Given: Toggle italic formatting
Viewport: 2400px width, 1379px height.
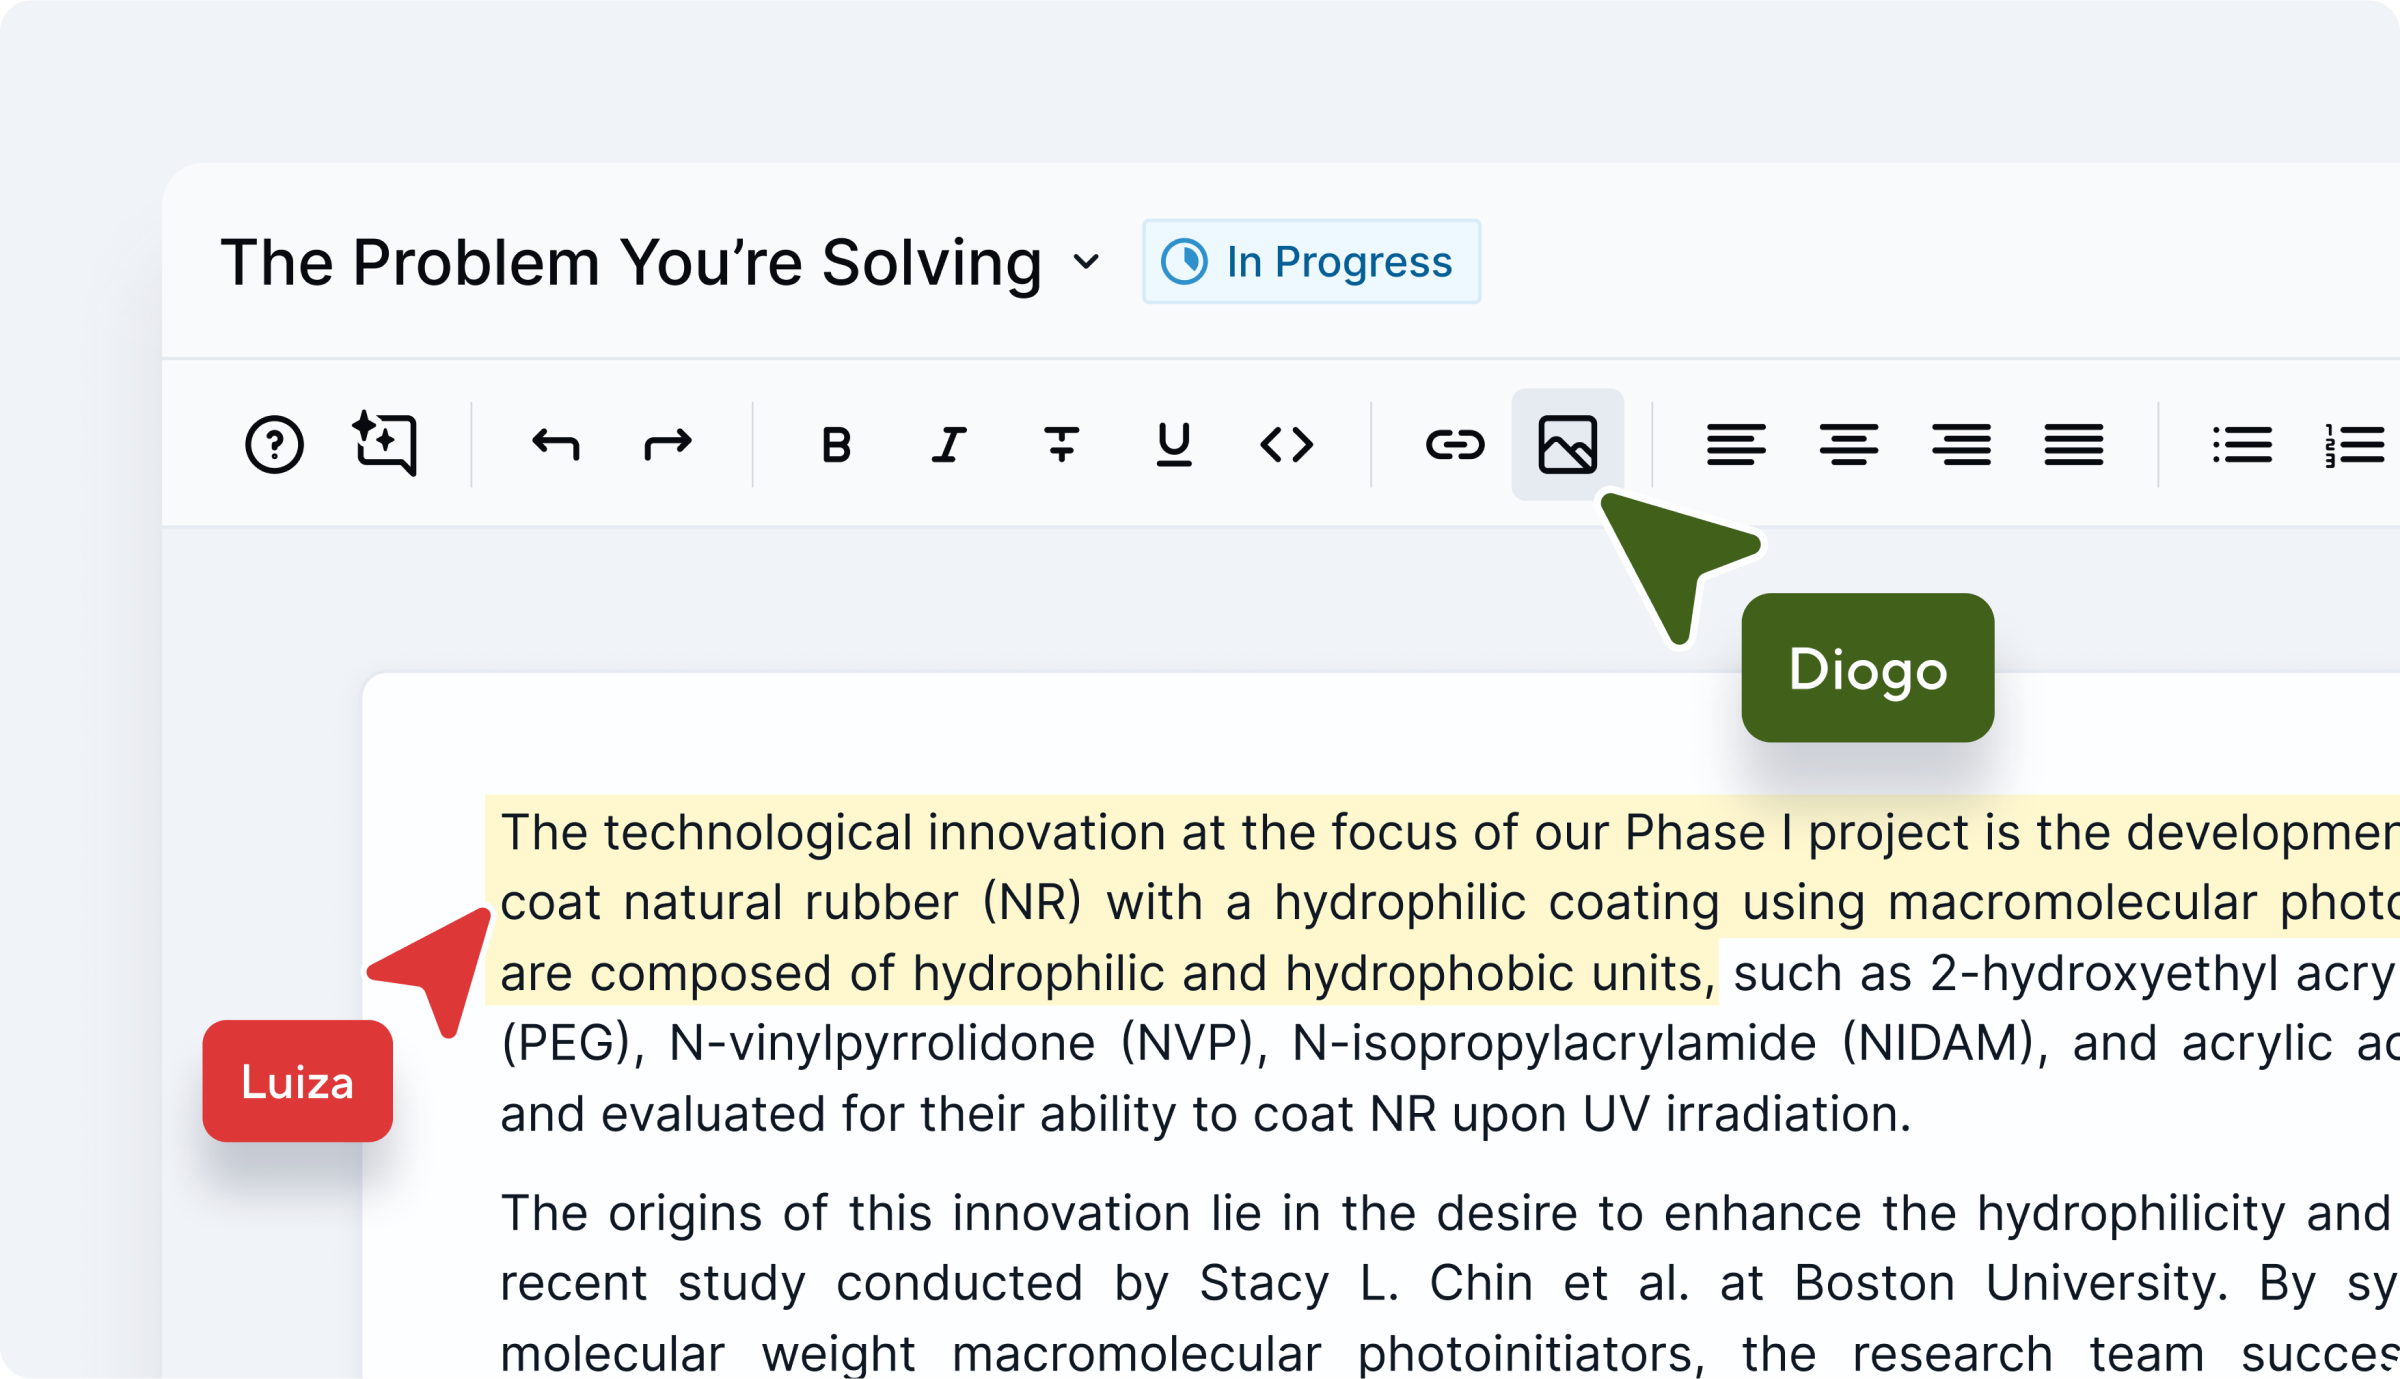Looking at the screenshot, I should tap(949, 444).
